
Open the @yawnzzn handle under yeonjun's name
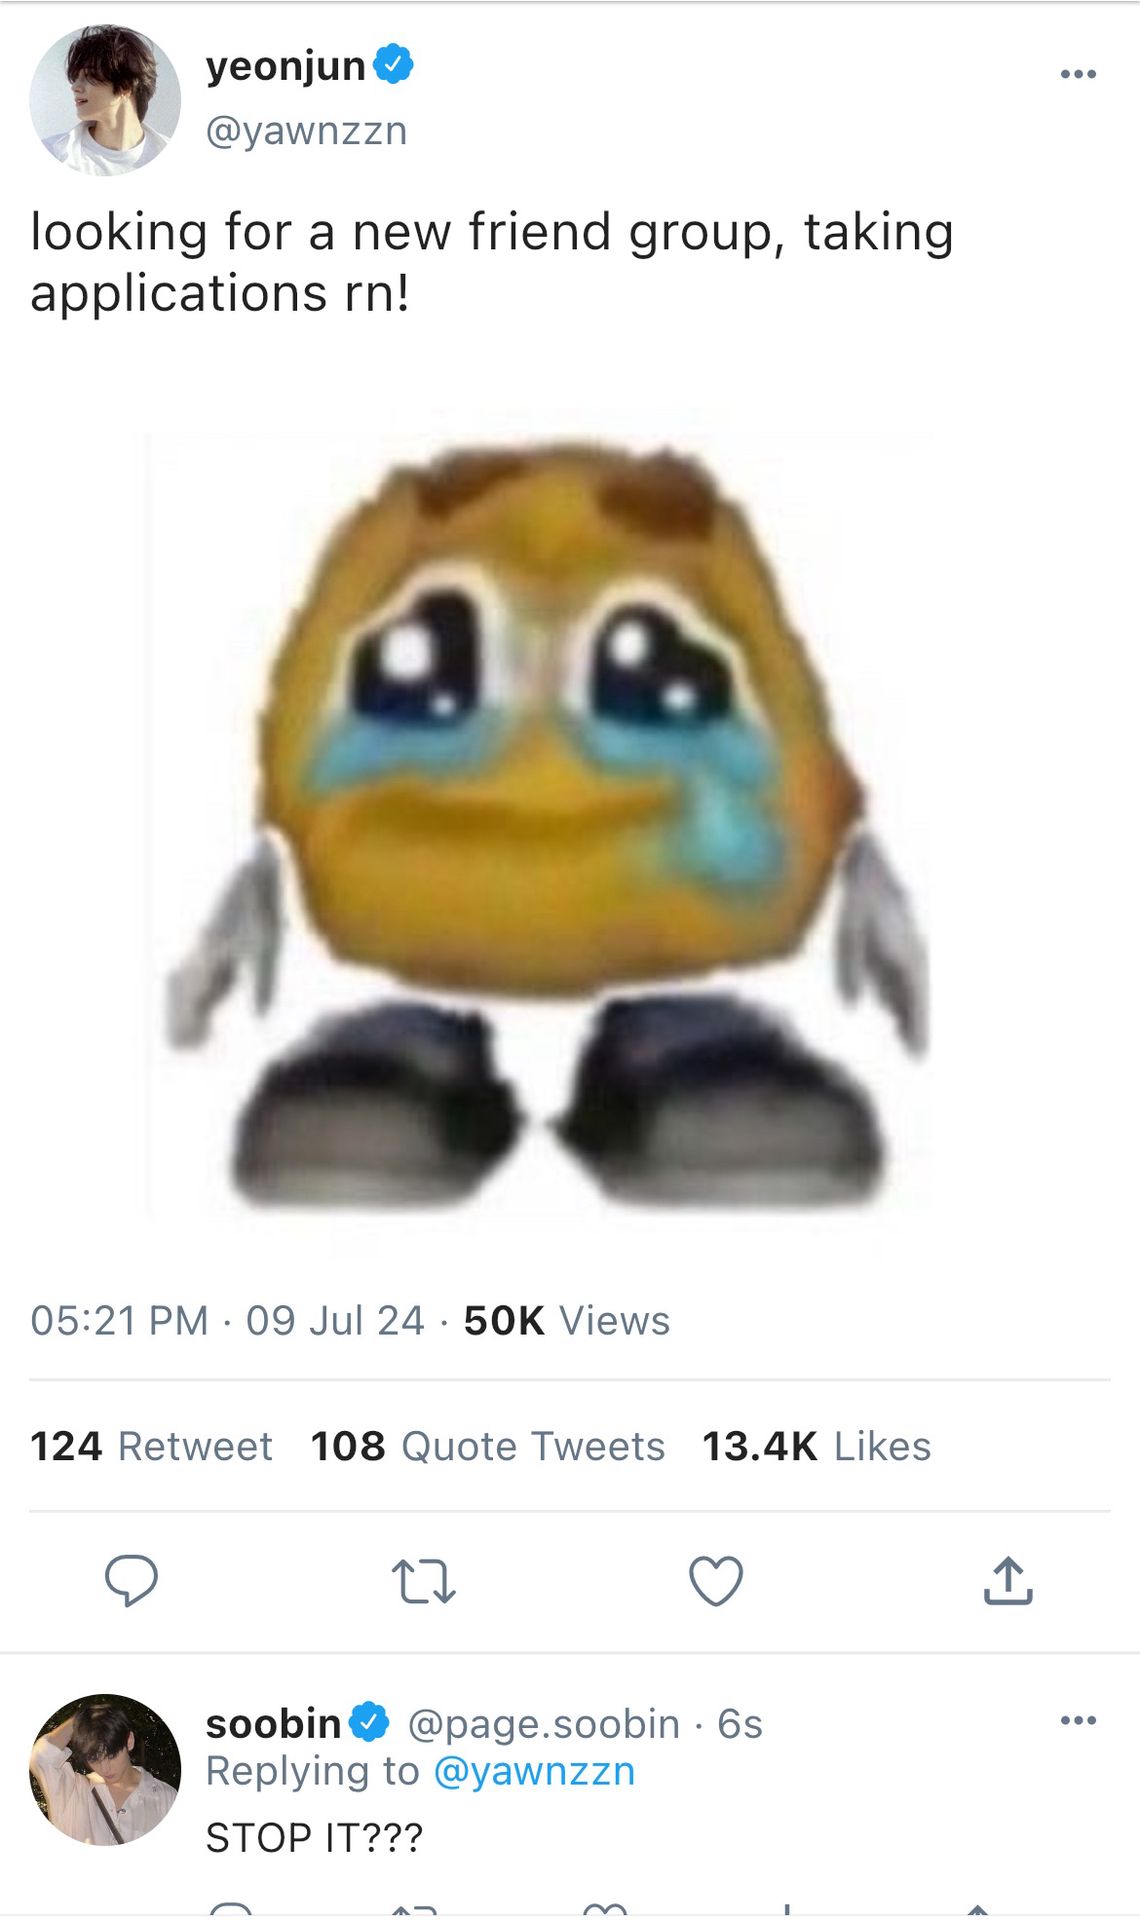click(x=306, y=131)
